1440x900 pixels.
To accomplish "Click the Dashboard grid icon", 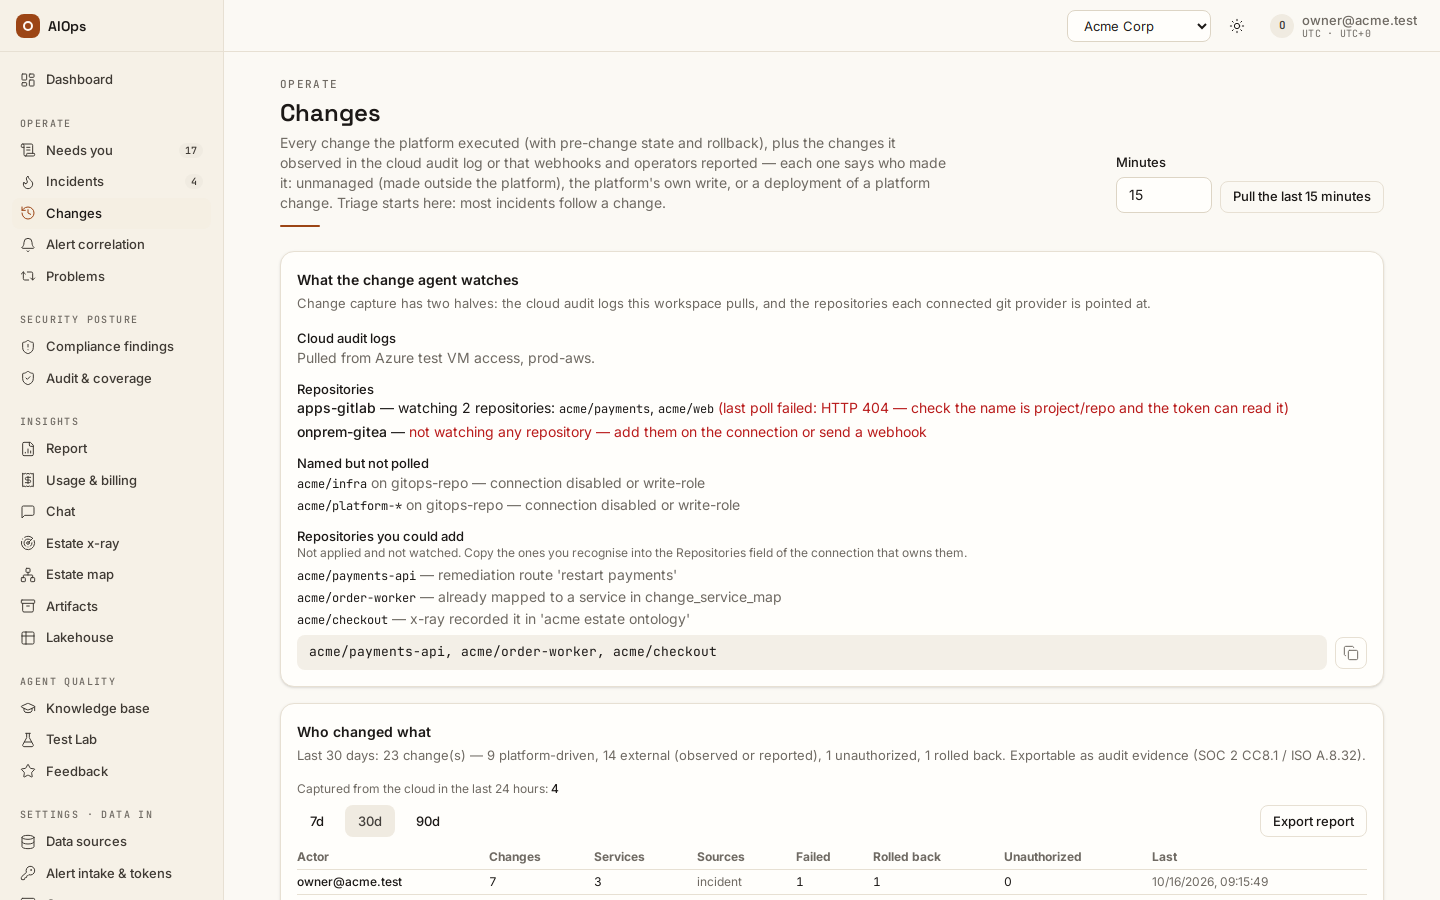I will pyautogui.click(x=28, y=80).
